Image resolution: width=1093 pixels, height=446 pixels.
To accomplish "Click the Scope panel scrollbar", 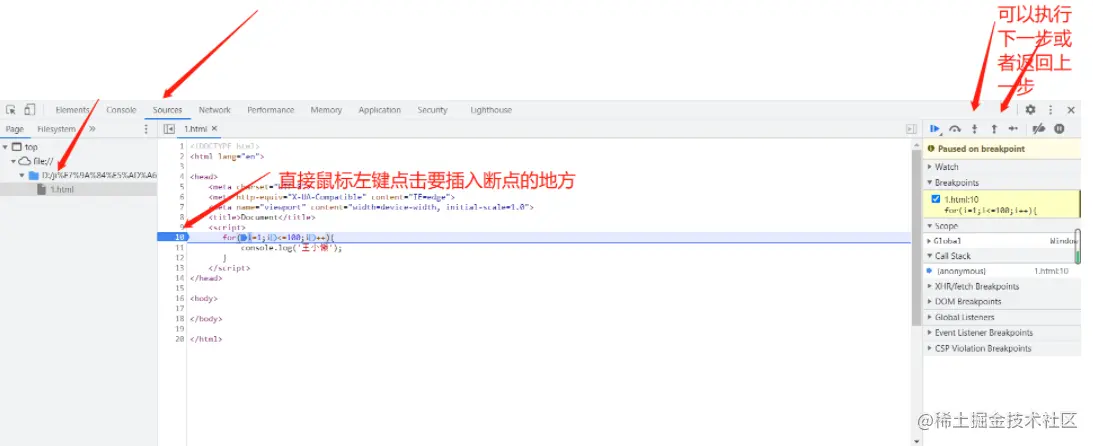I will pos(1078,247).
